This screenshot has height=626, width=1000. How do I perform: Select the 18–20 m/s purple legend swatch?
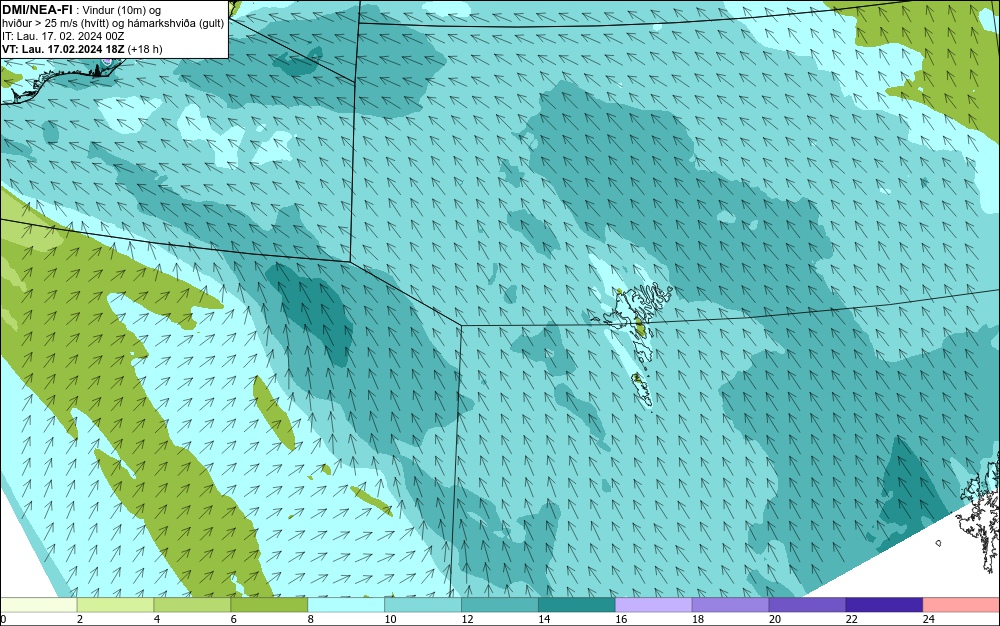point(730,605)
